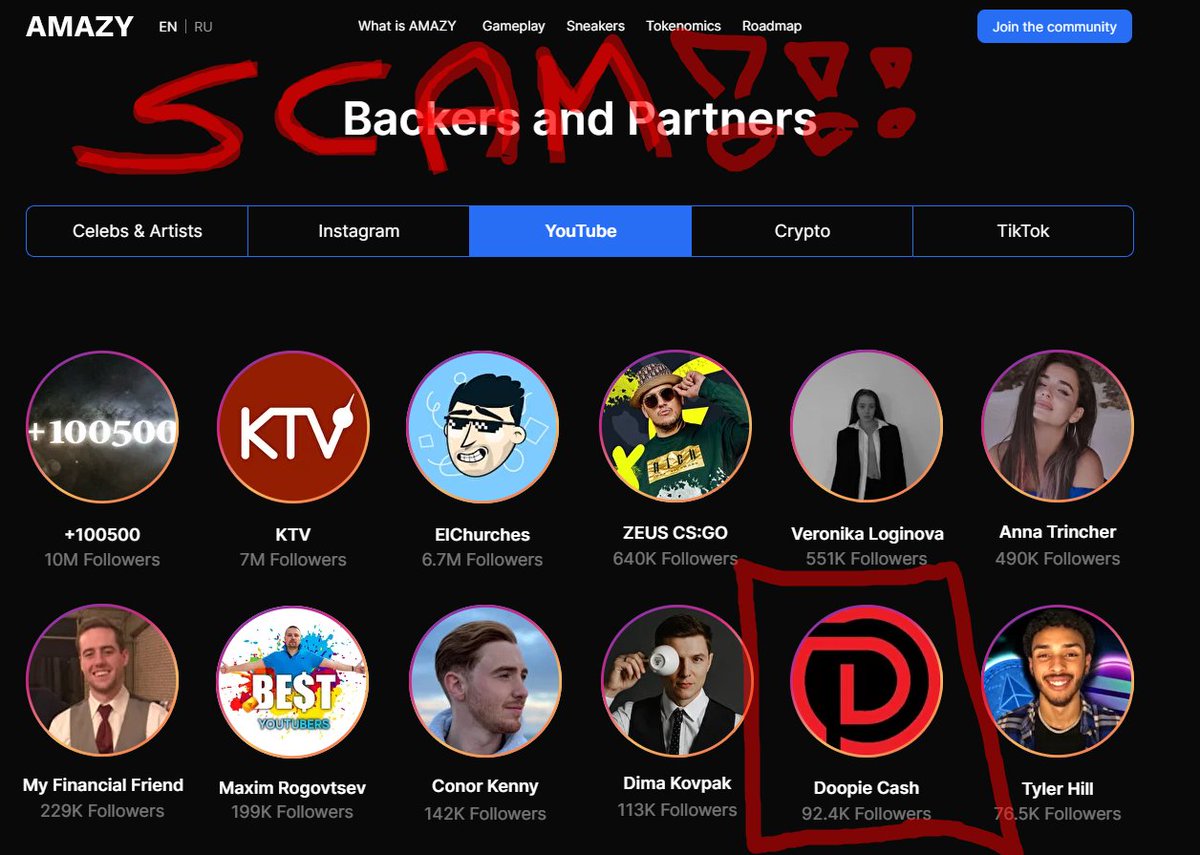Click the Dima Kovpak name

[677, 783]
